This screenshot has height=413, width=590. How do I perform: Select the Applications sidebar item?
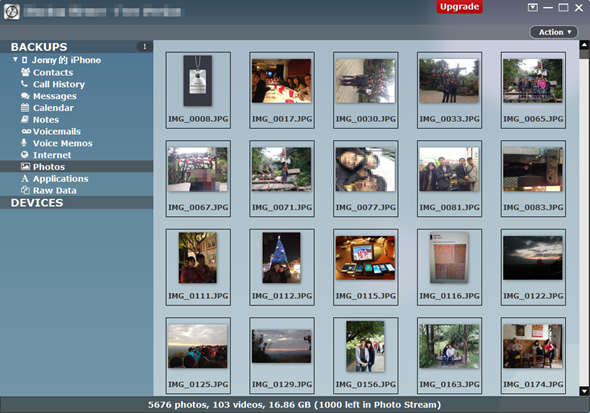coord(61,178)
